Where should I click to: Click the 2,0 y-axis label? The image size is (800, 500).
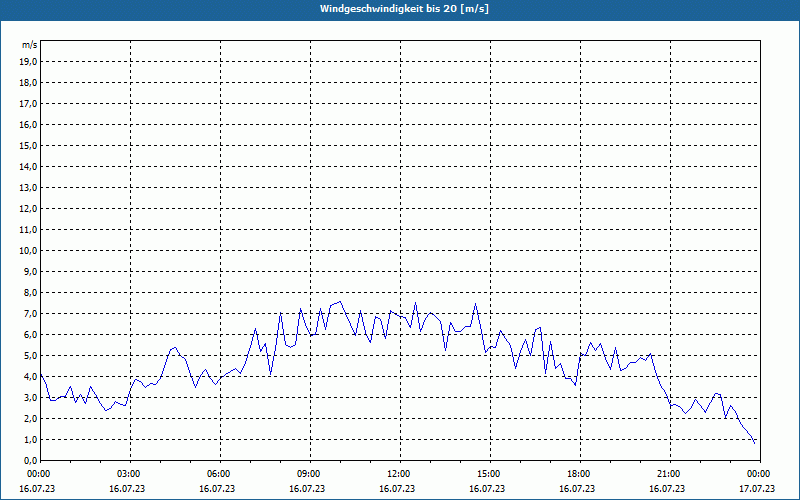[x=30, y=418]
